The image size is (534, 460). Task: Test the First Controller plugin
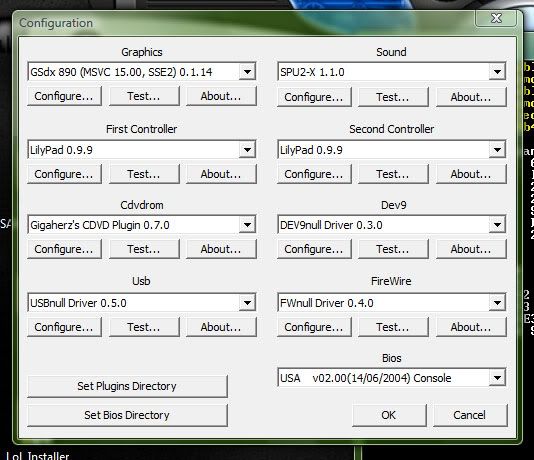144,174
